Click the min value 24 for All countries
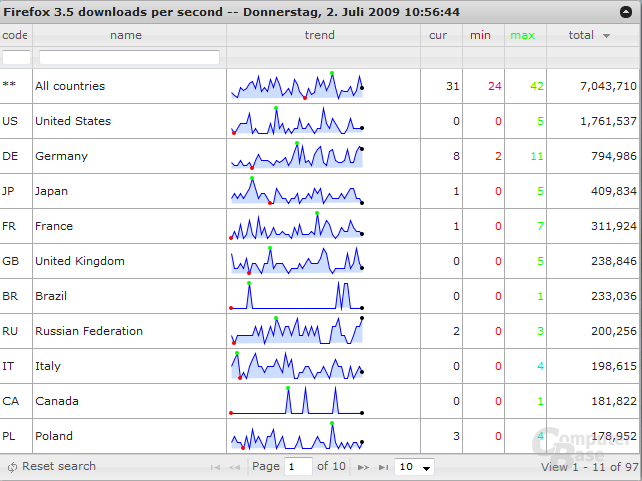This screenshot has height=481, width=642. click(495, 86)
